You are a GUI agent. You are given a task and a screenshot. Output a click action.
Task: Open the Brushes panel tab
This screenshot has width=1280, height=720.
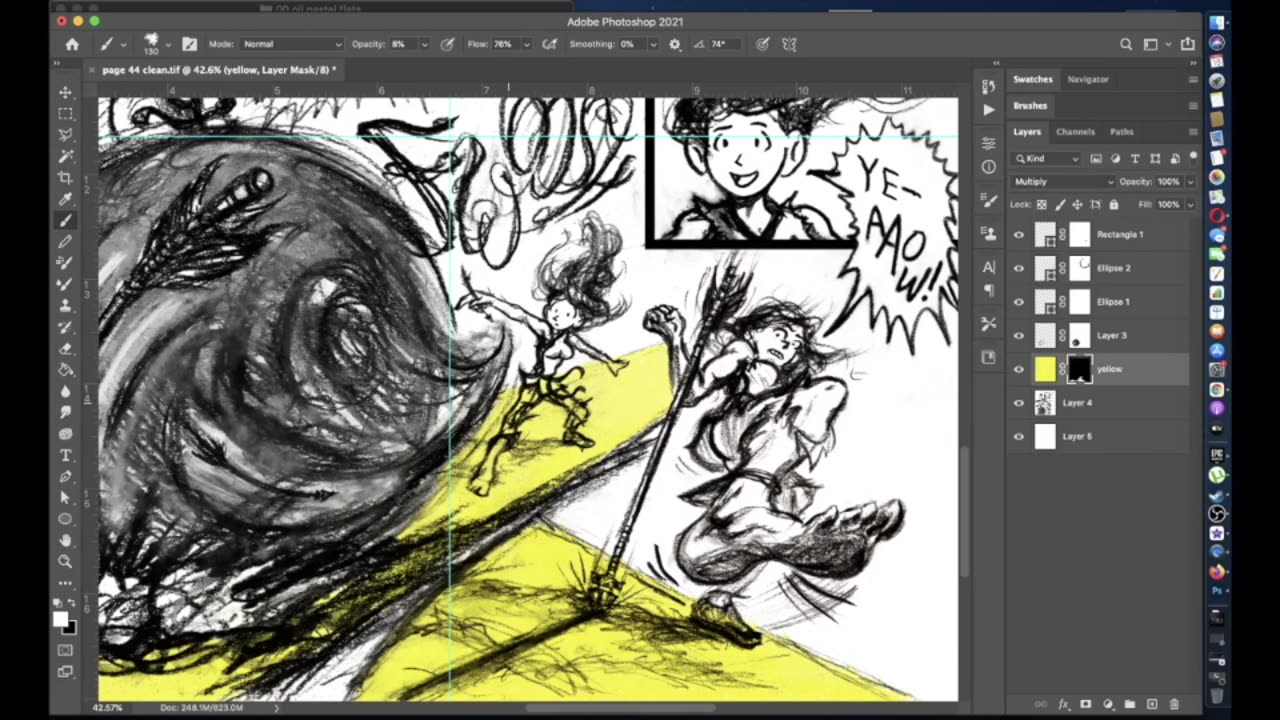click(1030, 106)
